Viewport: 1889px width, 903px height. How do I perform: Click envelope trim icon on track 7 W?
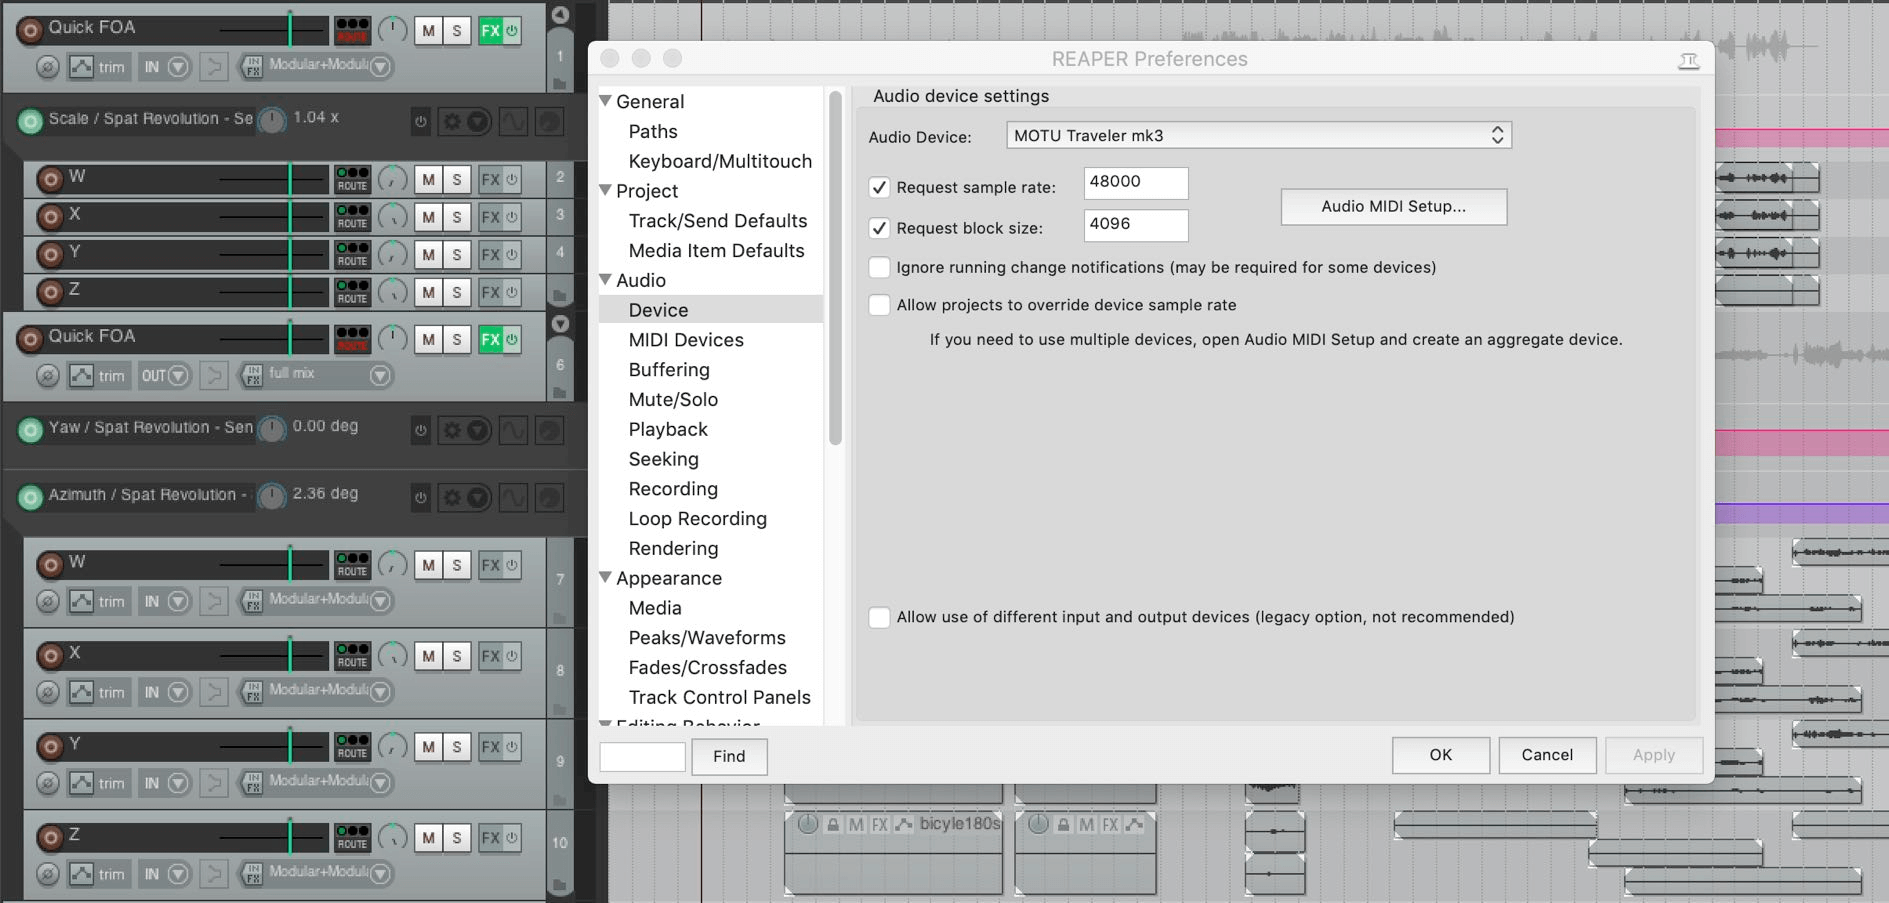tap(82, 601)
